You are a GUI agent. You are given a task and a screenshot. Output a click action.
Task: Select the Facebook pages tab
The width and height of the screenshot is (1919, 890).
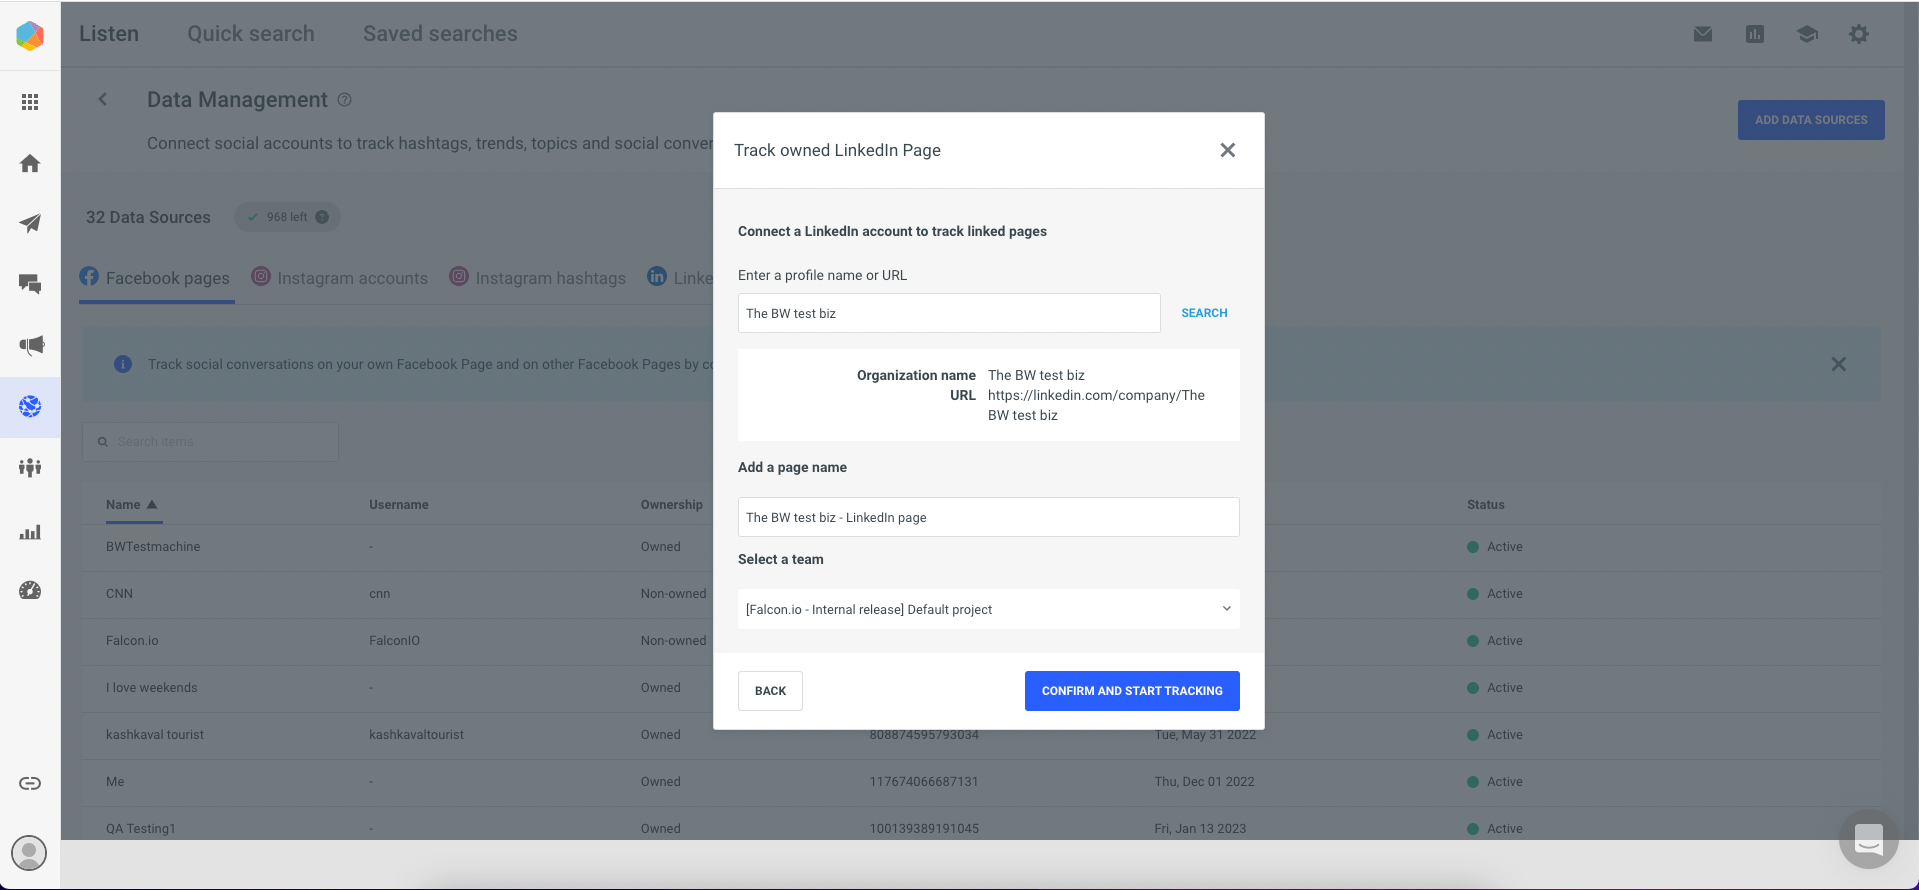(156, 278)
